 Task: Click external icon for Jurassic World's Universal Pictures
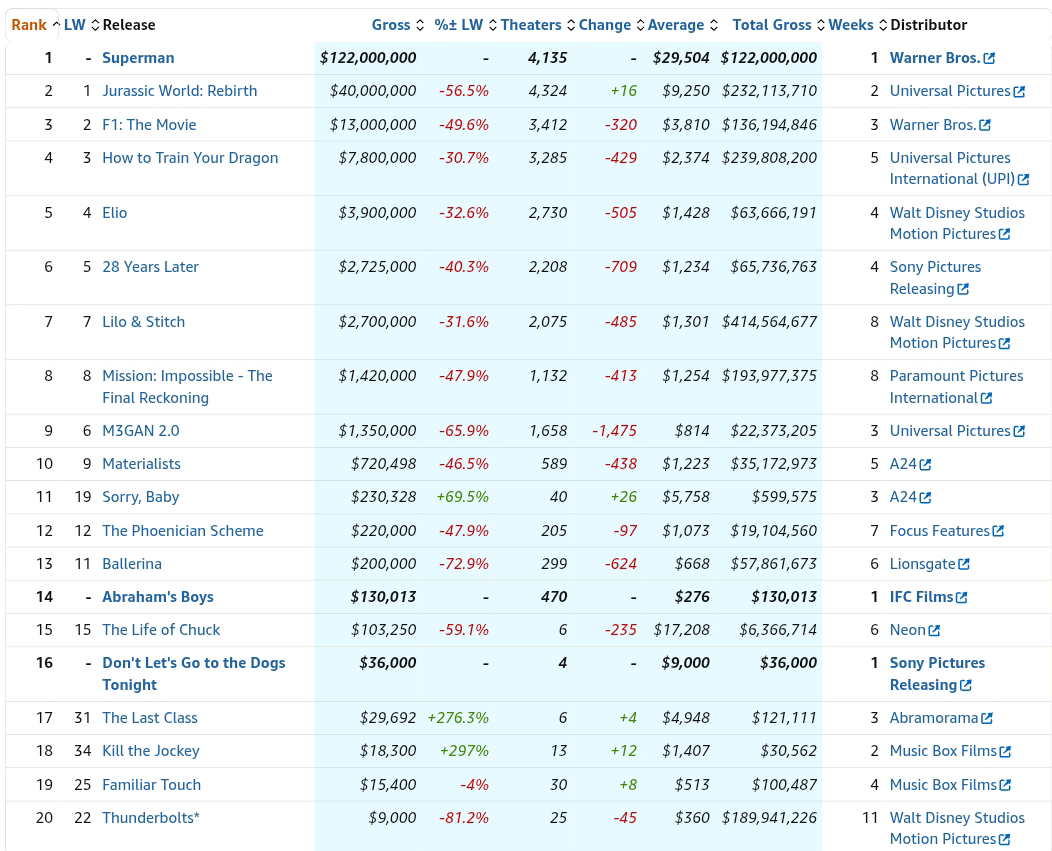[x=1019, y=91]
